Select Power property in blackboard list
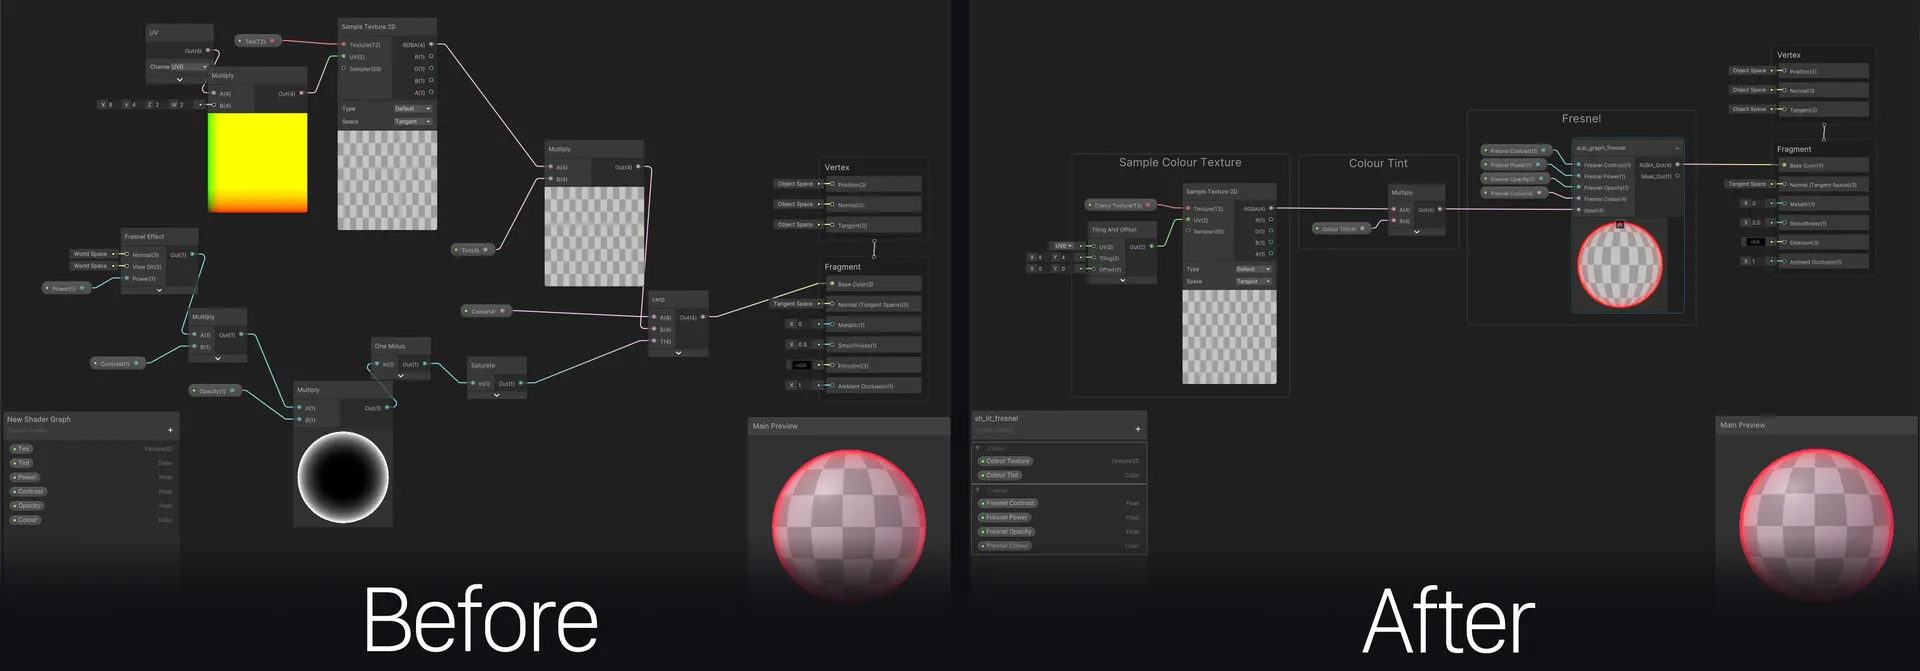Screen dimensions: 1920x671 tap(24, 477)
